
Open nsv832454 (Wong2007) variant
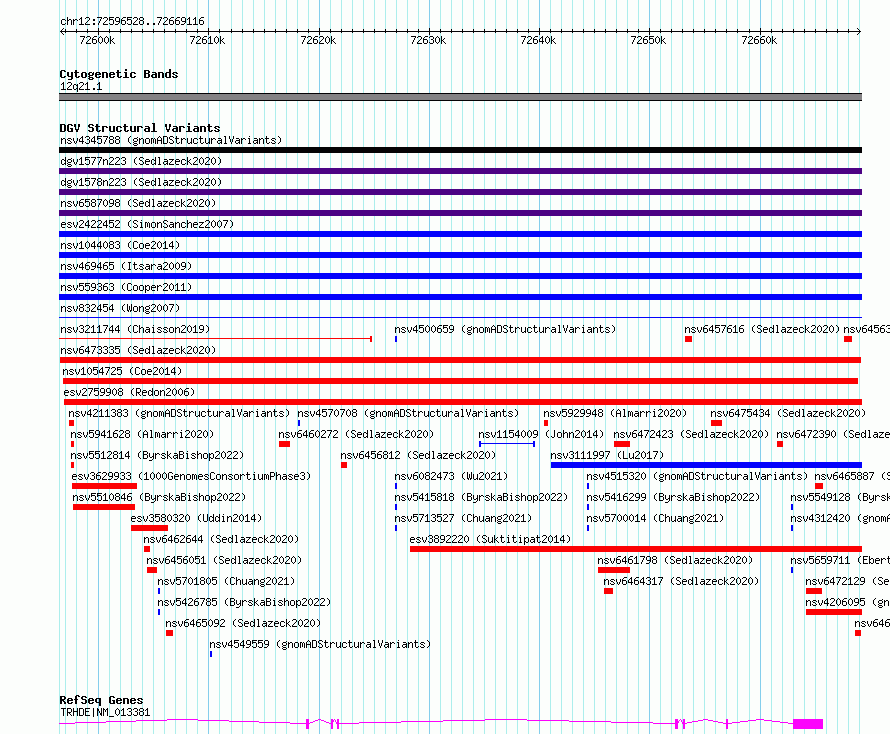point(120,308)
